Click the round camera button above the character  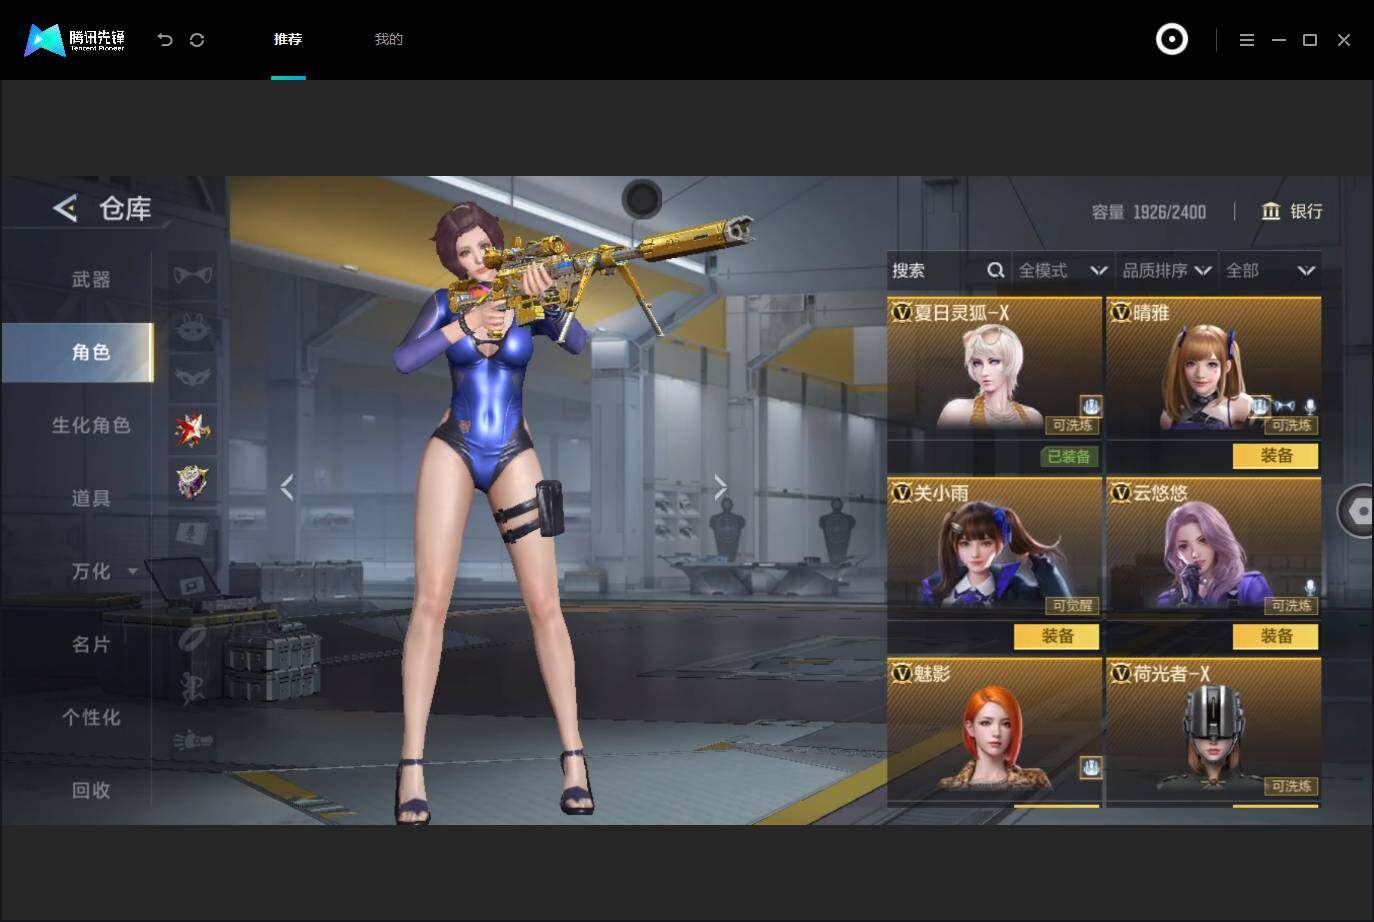pos(642,199)
